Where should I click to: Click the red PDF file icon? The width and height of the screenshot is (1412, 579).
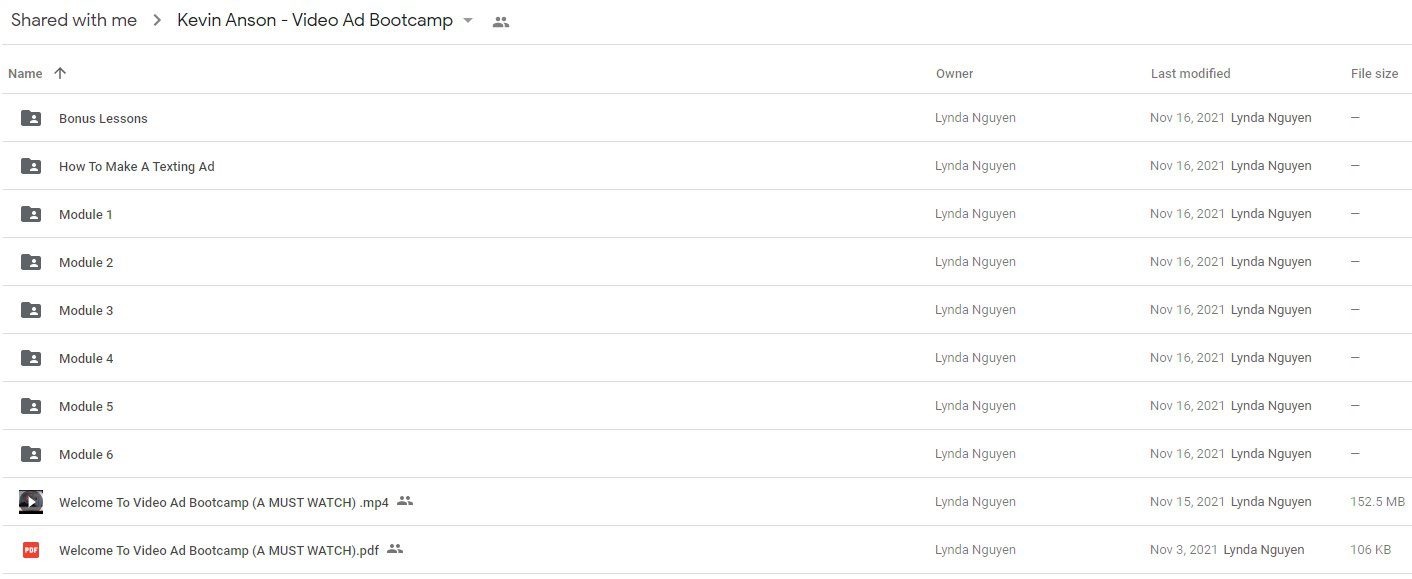pyautogui.click(x=31, y=550)
